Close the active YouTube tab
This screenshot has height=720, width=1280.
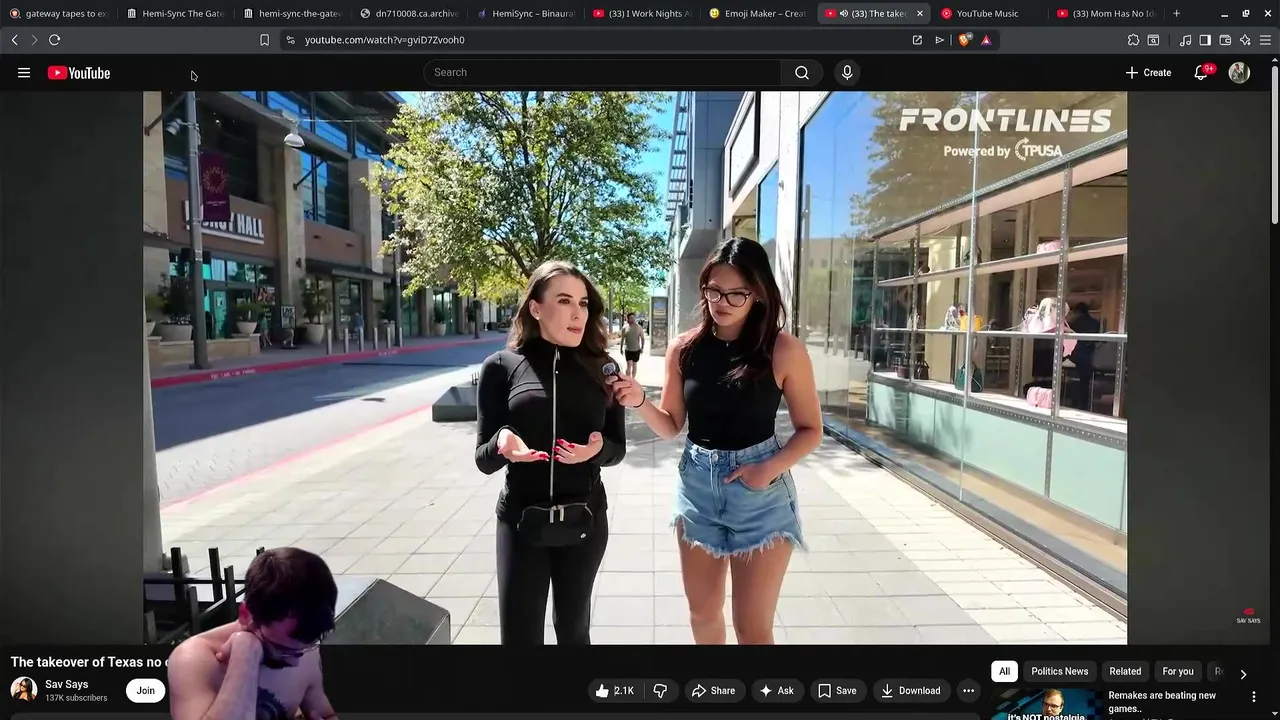(920, 13)
